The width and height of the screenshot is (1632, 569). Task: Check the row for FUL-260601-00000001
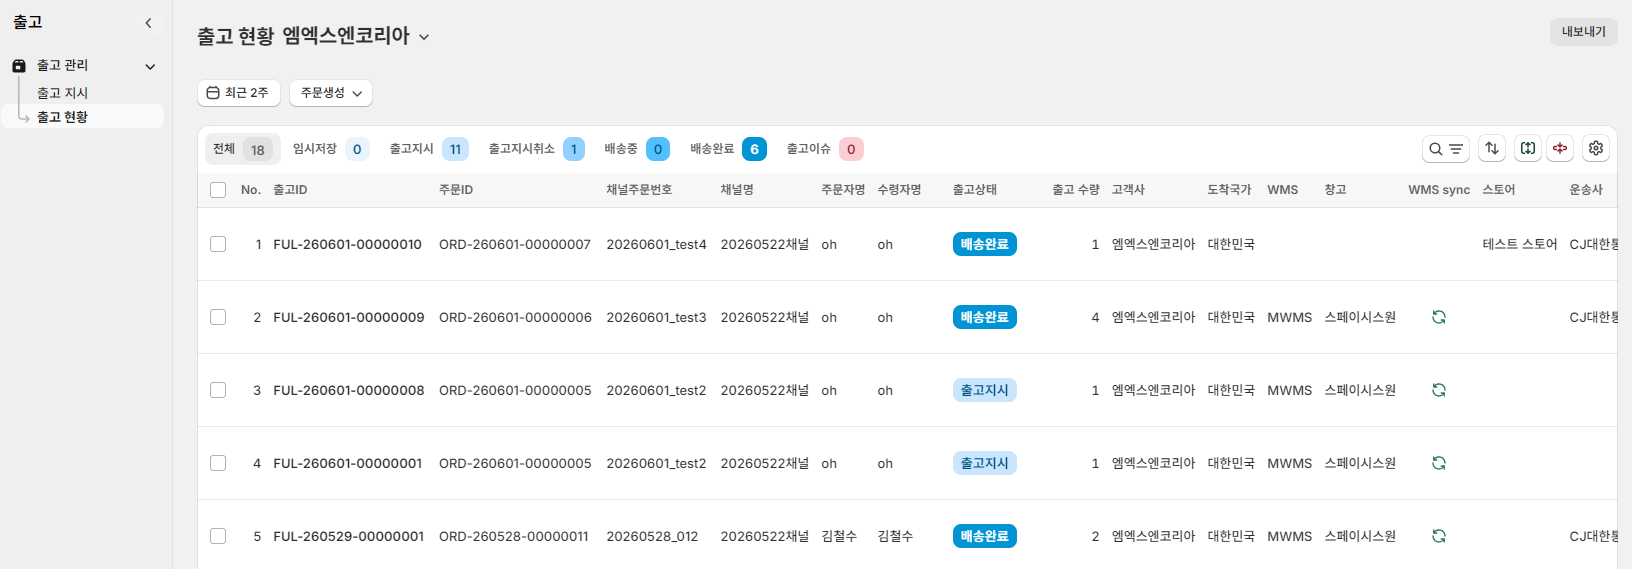point(218,463)
